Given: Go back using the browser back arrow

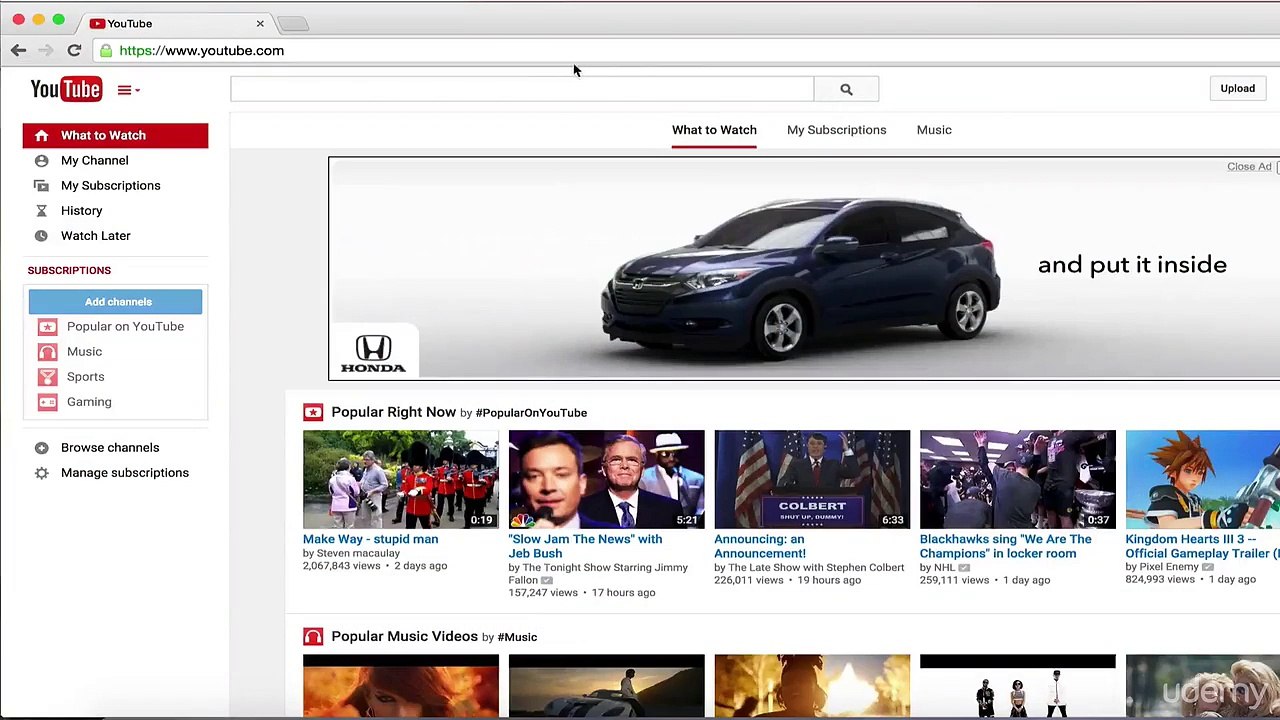Looking at the screenshot, I should (x=18, y=50).
